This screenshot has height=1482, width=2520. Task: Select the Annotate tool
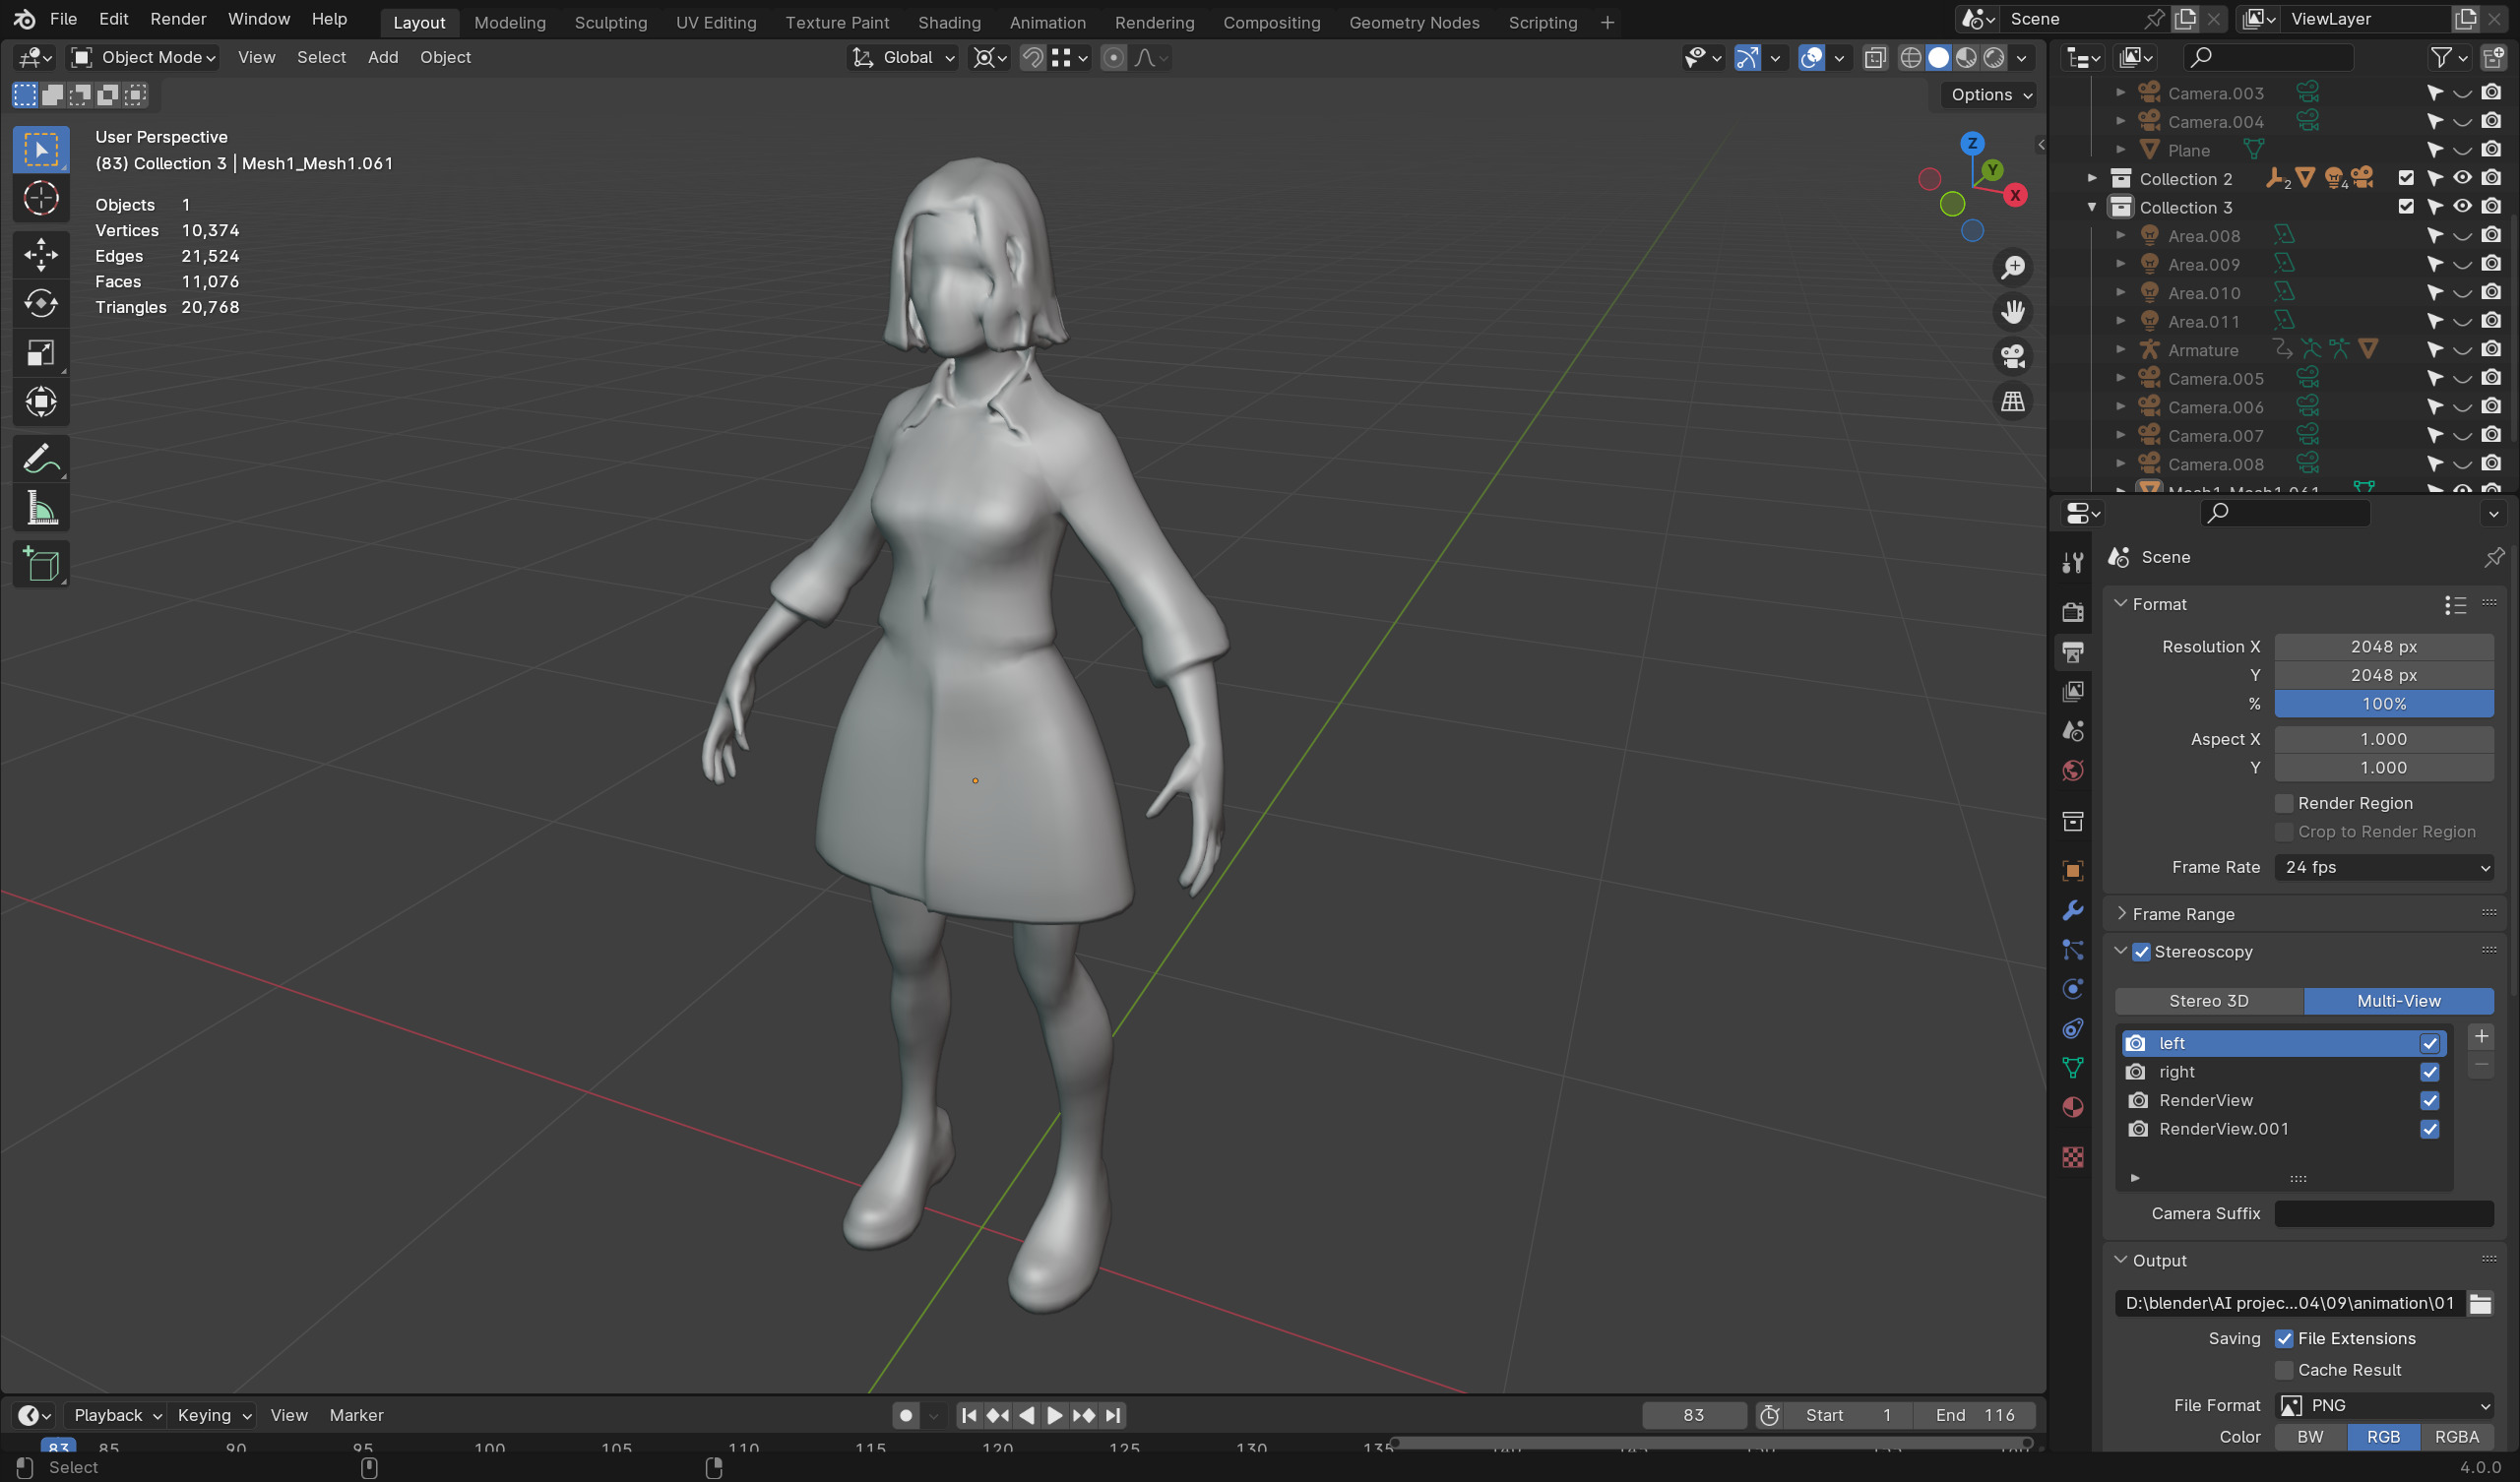click(x=41, y=459)
